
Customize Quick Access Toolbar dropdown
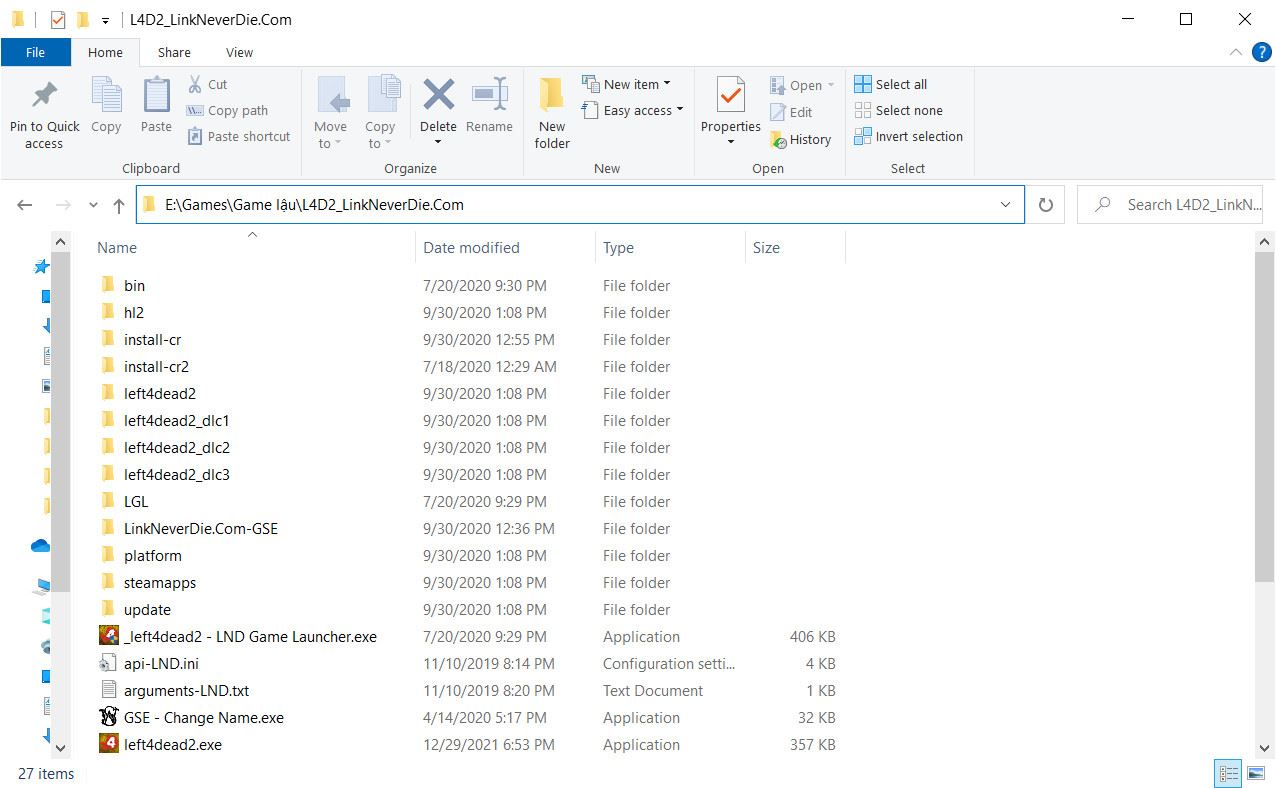pyautogui.click(x=105, y=20)
